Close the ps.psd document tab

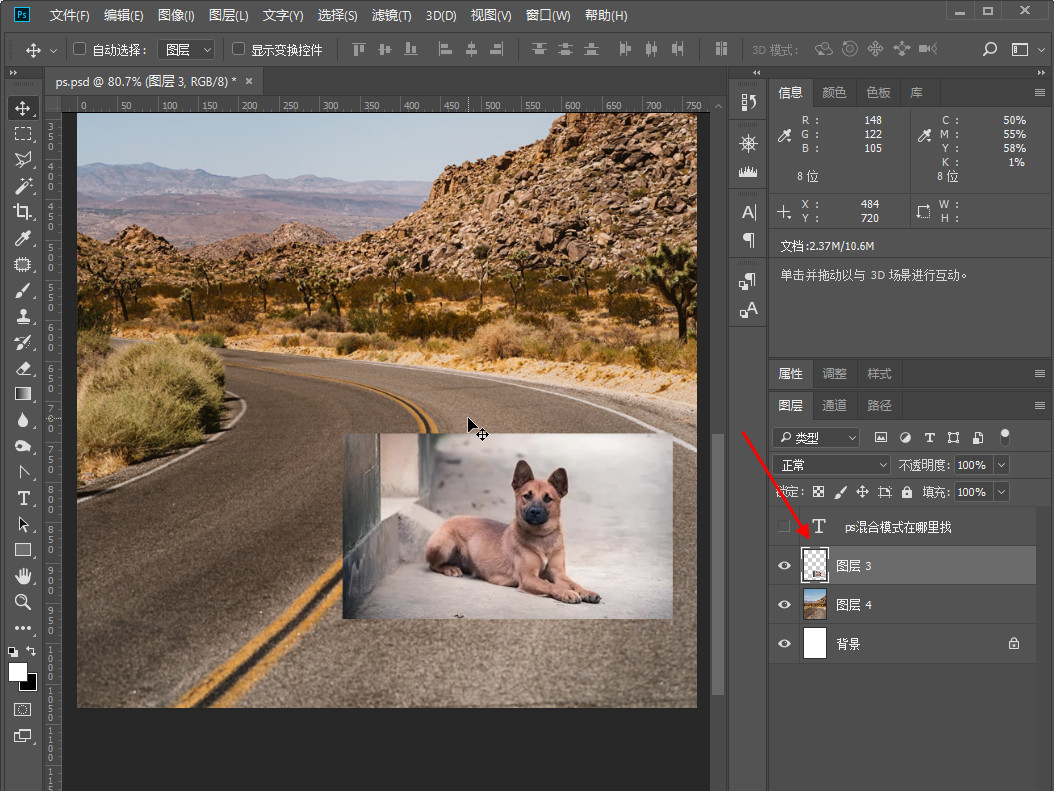click(x=249, y=81)
